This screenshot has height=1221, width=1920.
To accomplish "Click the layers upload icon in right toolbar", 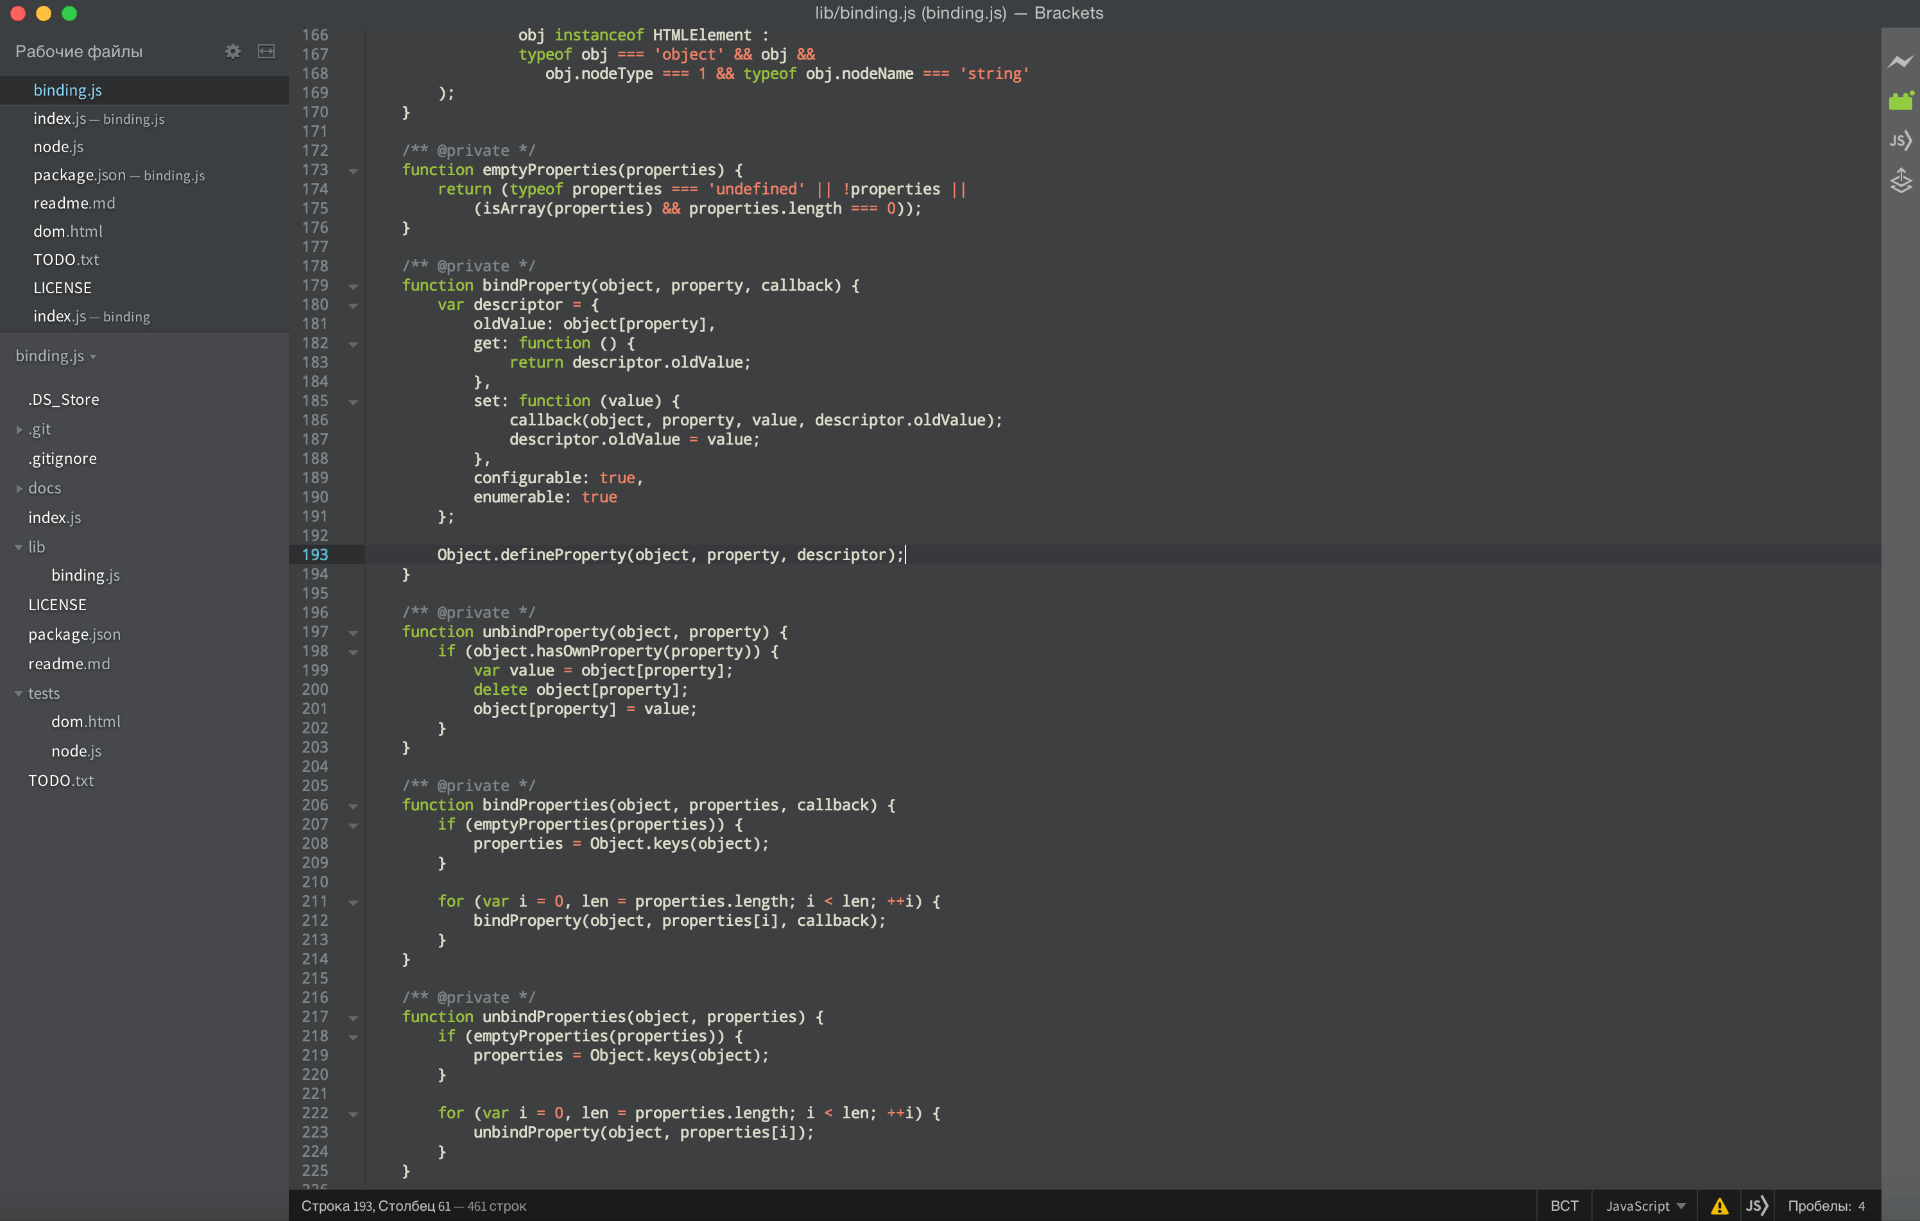I will (x=1900, y=181).
